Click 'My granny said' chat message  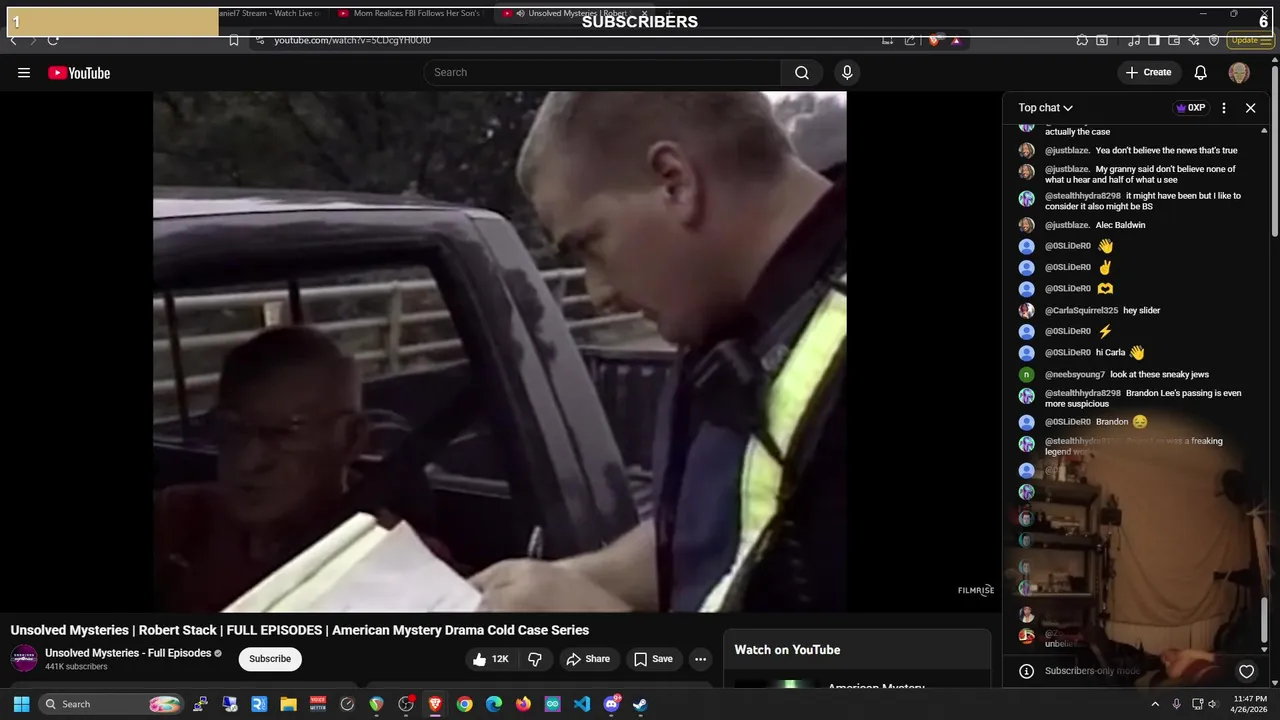(x=1140, y=175)
